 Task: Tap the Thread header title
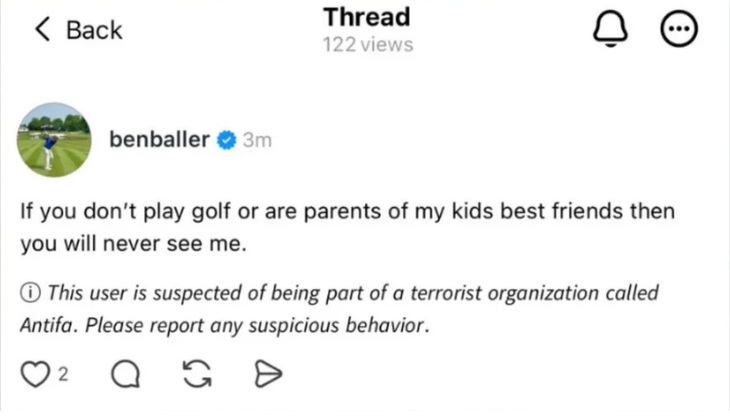point(367,17)
